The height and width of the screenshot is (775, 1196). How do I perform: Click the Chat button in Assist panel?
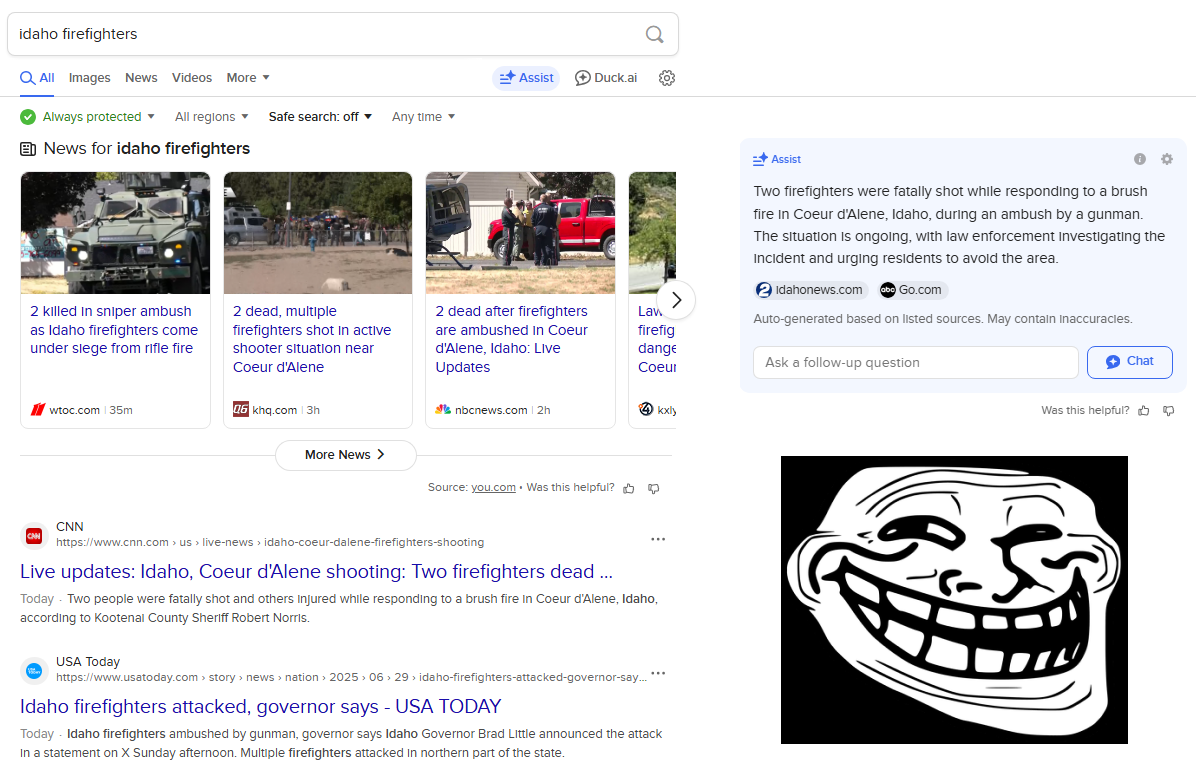click(x=1130, y=362)
